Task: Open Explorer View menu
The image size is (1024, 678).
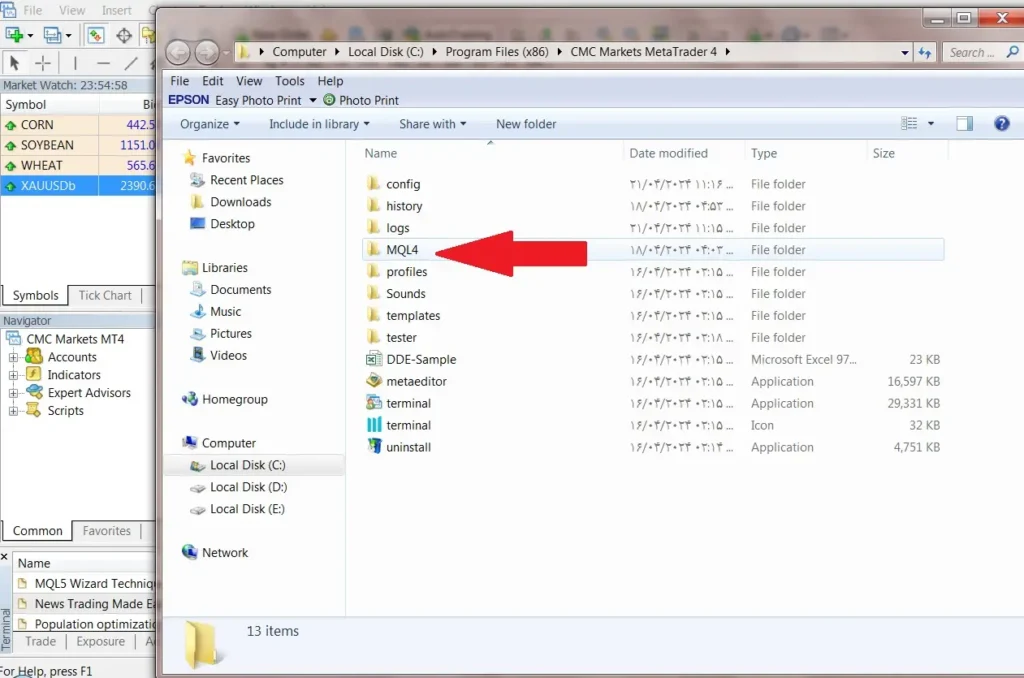Action: [x=249, y=81]
